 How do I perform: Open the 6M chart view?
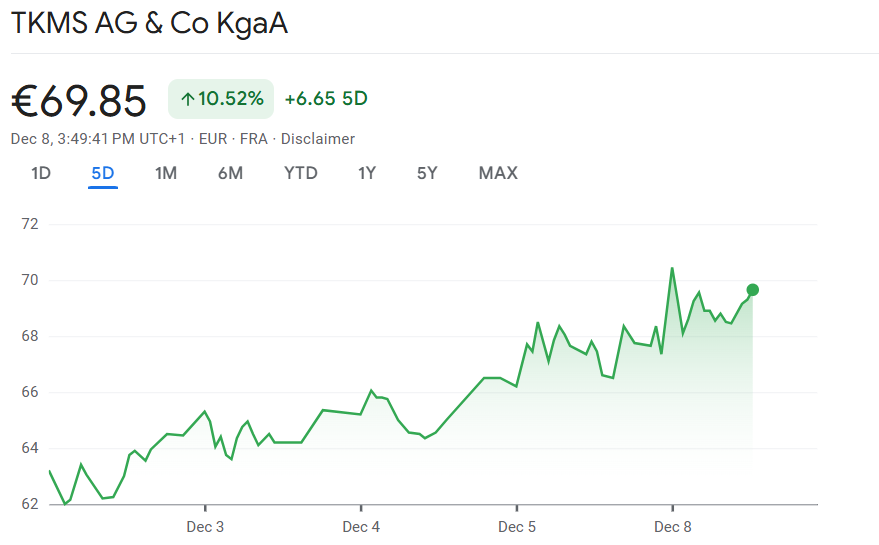coord(230,173)
